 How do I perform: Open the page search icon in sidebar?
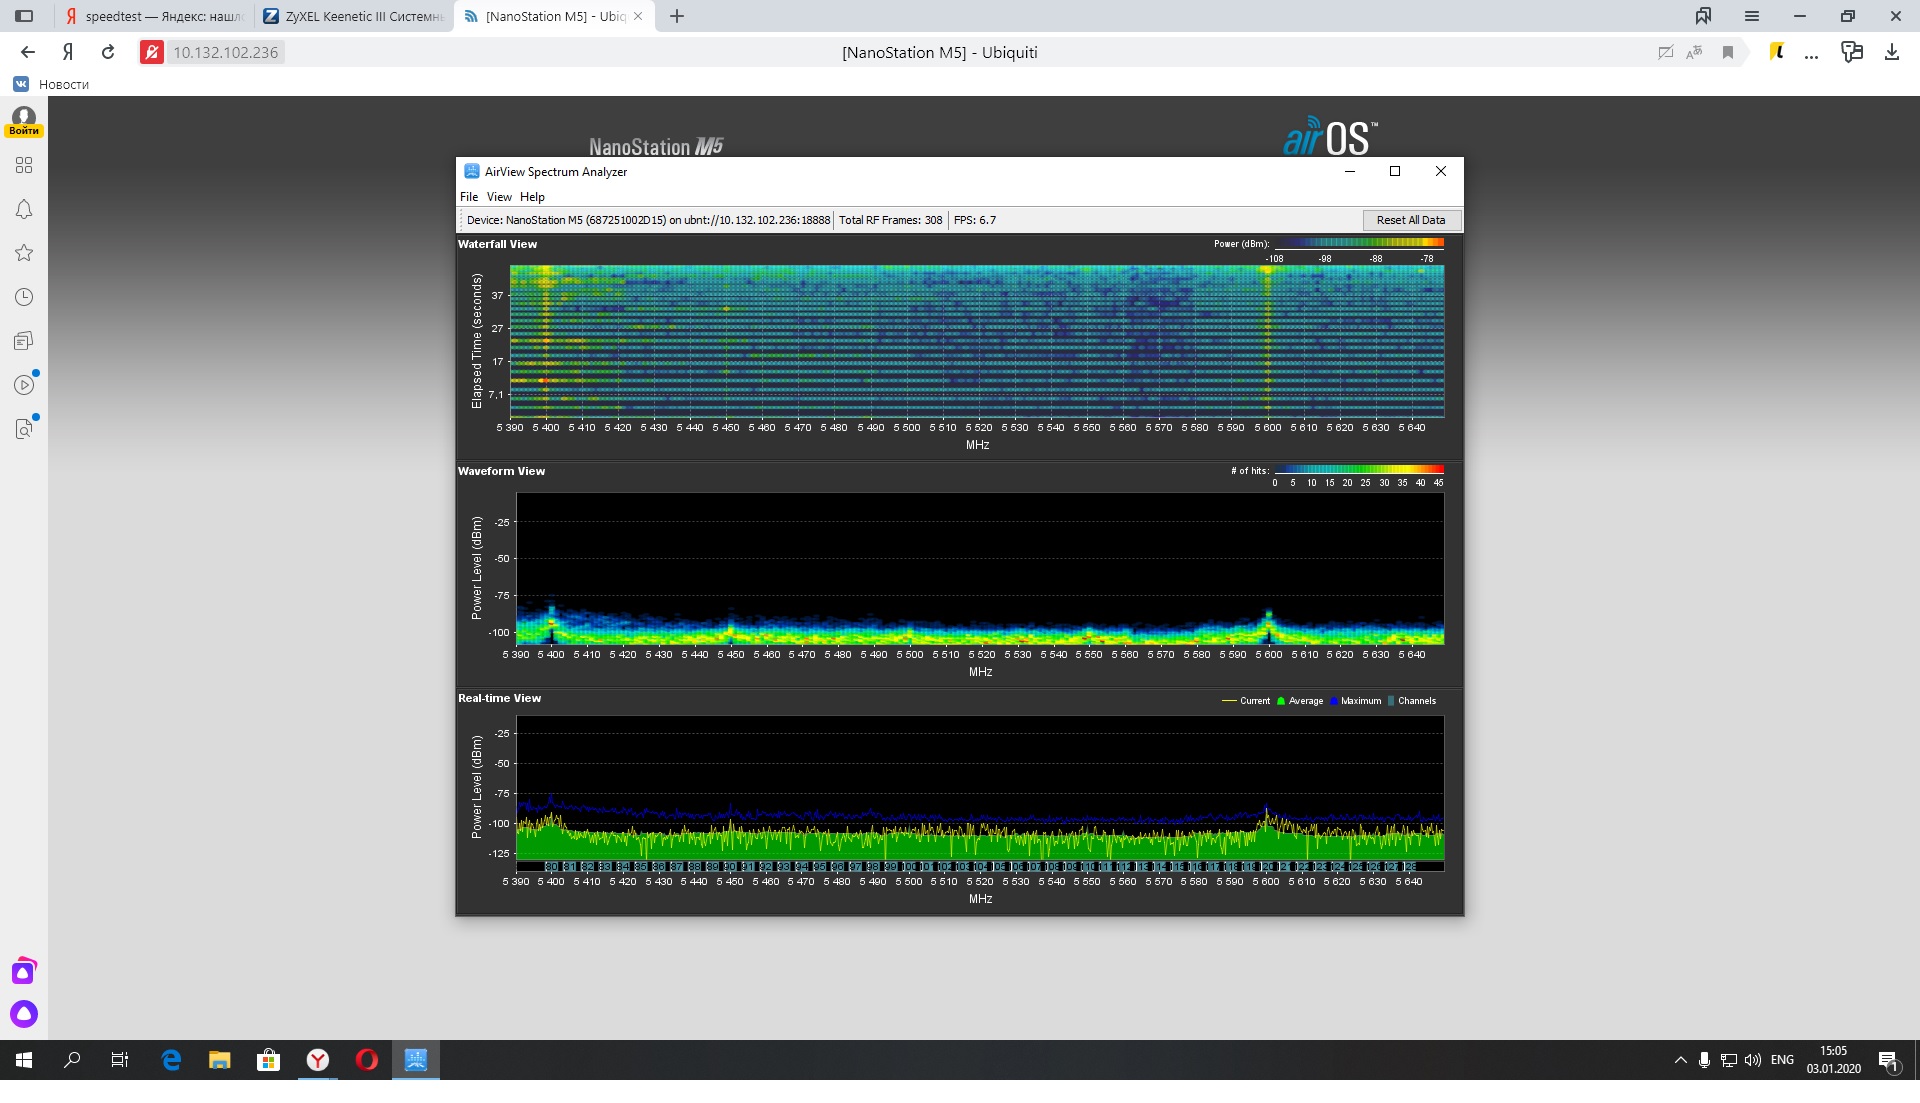pyautogui.click(x=24, y=429)
